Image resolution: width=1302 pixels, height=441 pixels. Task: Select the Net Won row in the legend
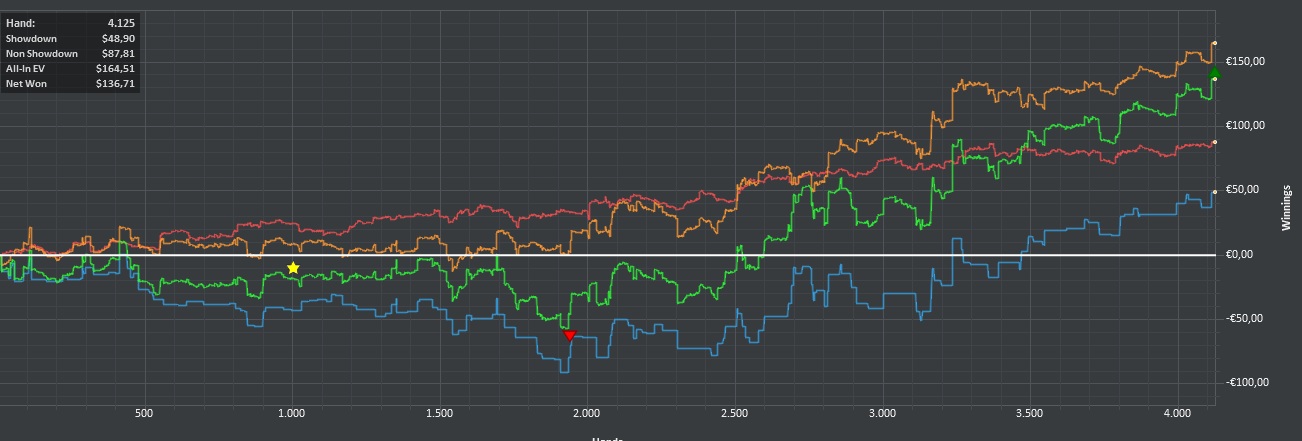[x=70, y=83]
